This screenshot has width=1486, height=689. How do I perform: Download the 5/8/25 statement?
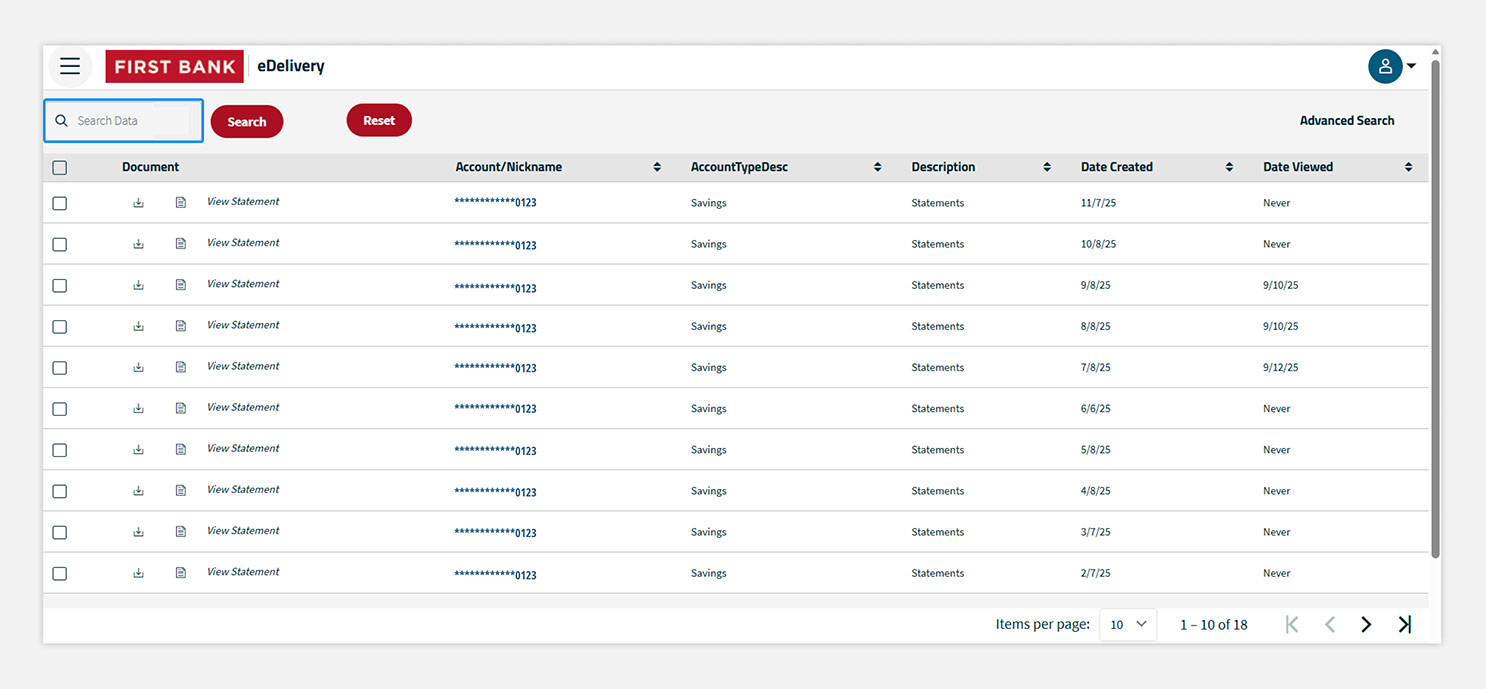pos(139,450)
